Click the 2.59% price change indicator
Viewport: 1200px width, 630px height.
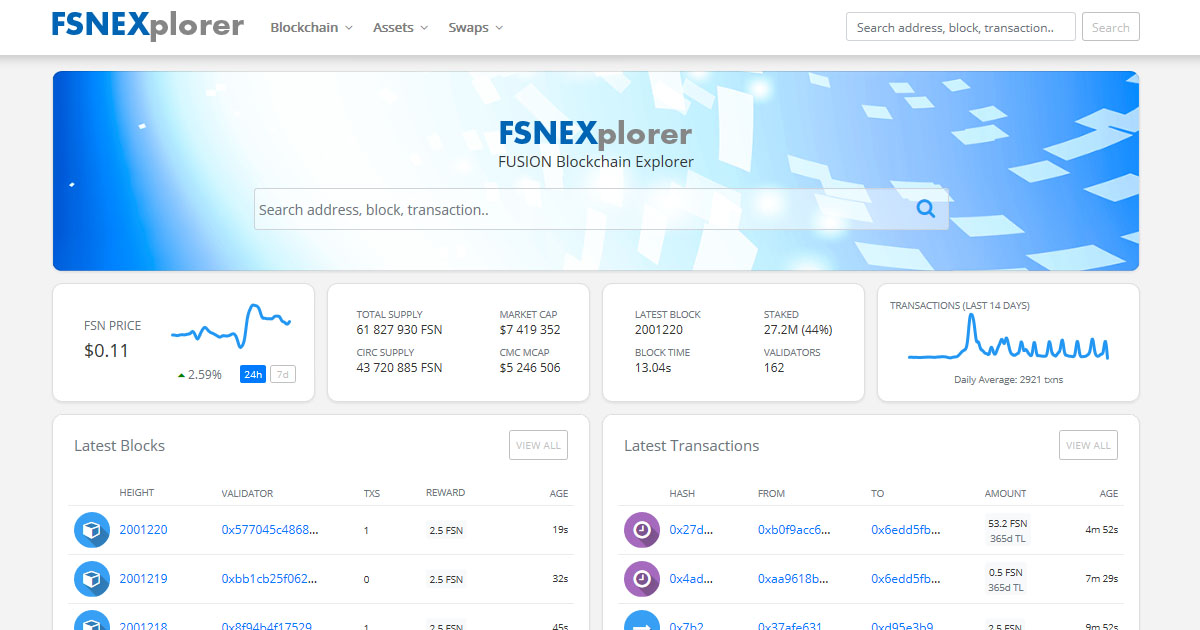point(200,375)
